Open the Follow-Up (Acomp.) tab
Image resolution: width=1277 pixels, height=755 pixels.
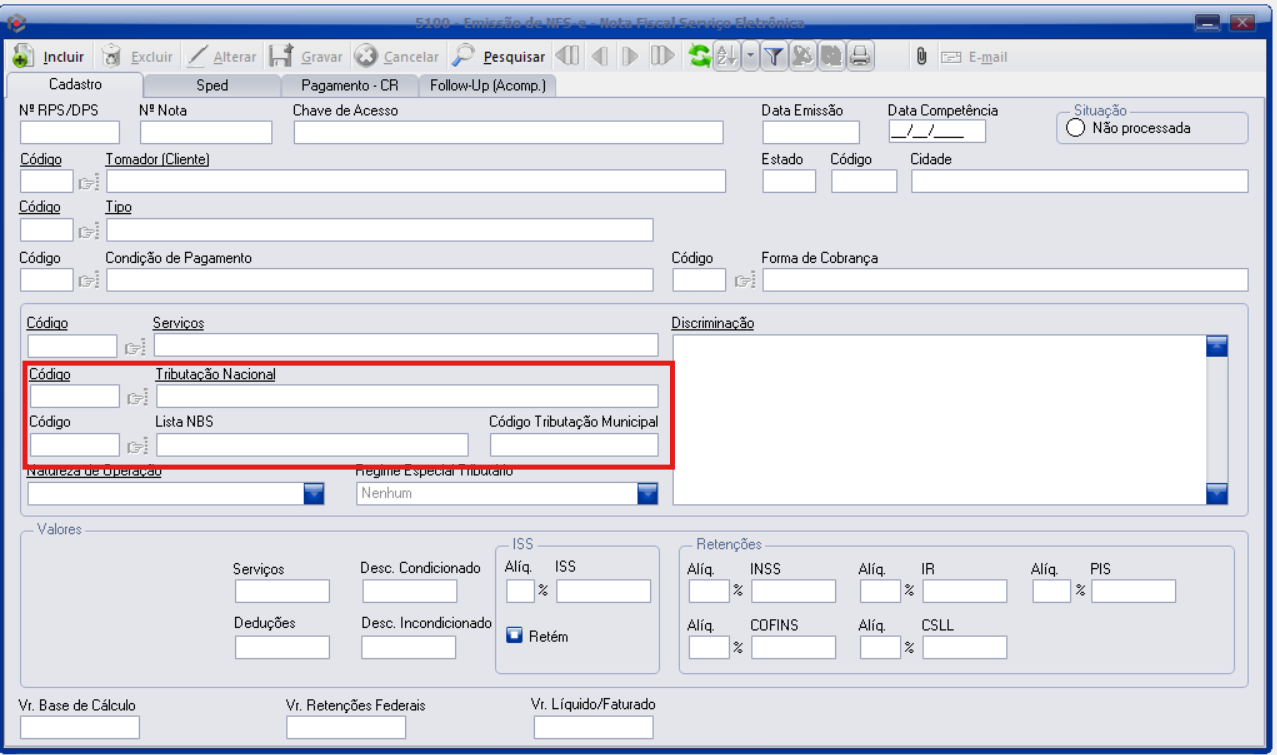click(486, 86)
